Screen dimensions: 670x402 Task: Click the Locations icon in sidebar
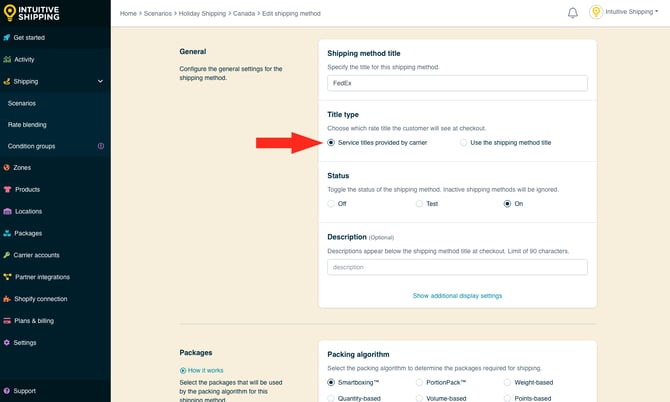coord(8,211)
